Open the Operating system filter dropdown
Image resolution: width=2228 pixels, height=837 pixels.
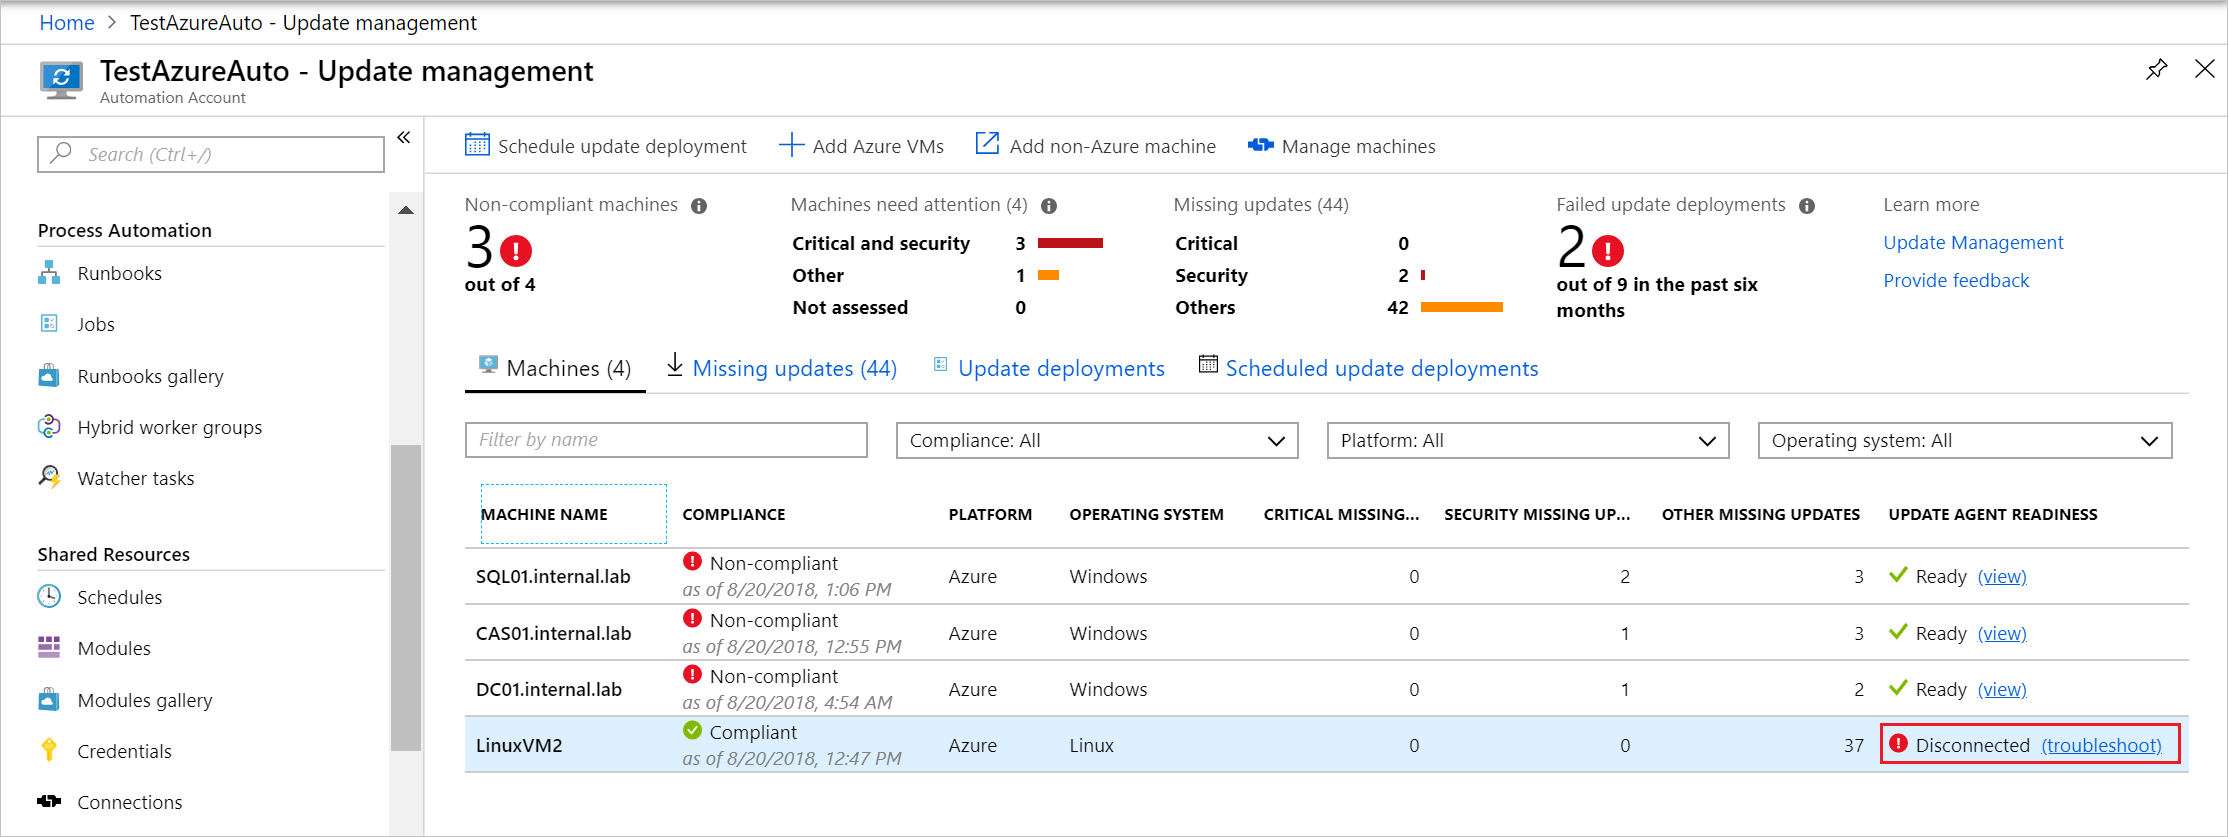[x=1964, y=441]
